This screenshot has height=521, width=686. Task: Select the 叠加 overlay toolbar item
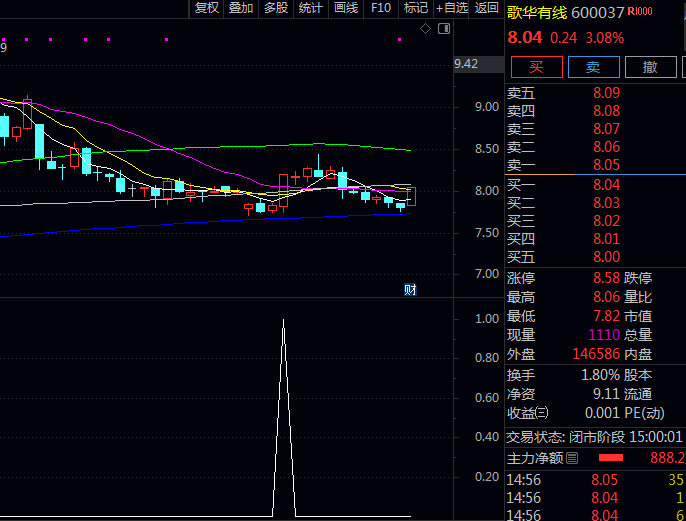tap(241, 8)
